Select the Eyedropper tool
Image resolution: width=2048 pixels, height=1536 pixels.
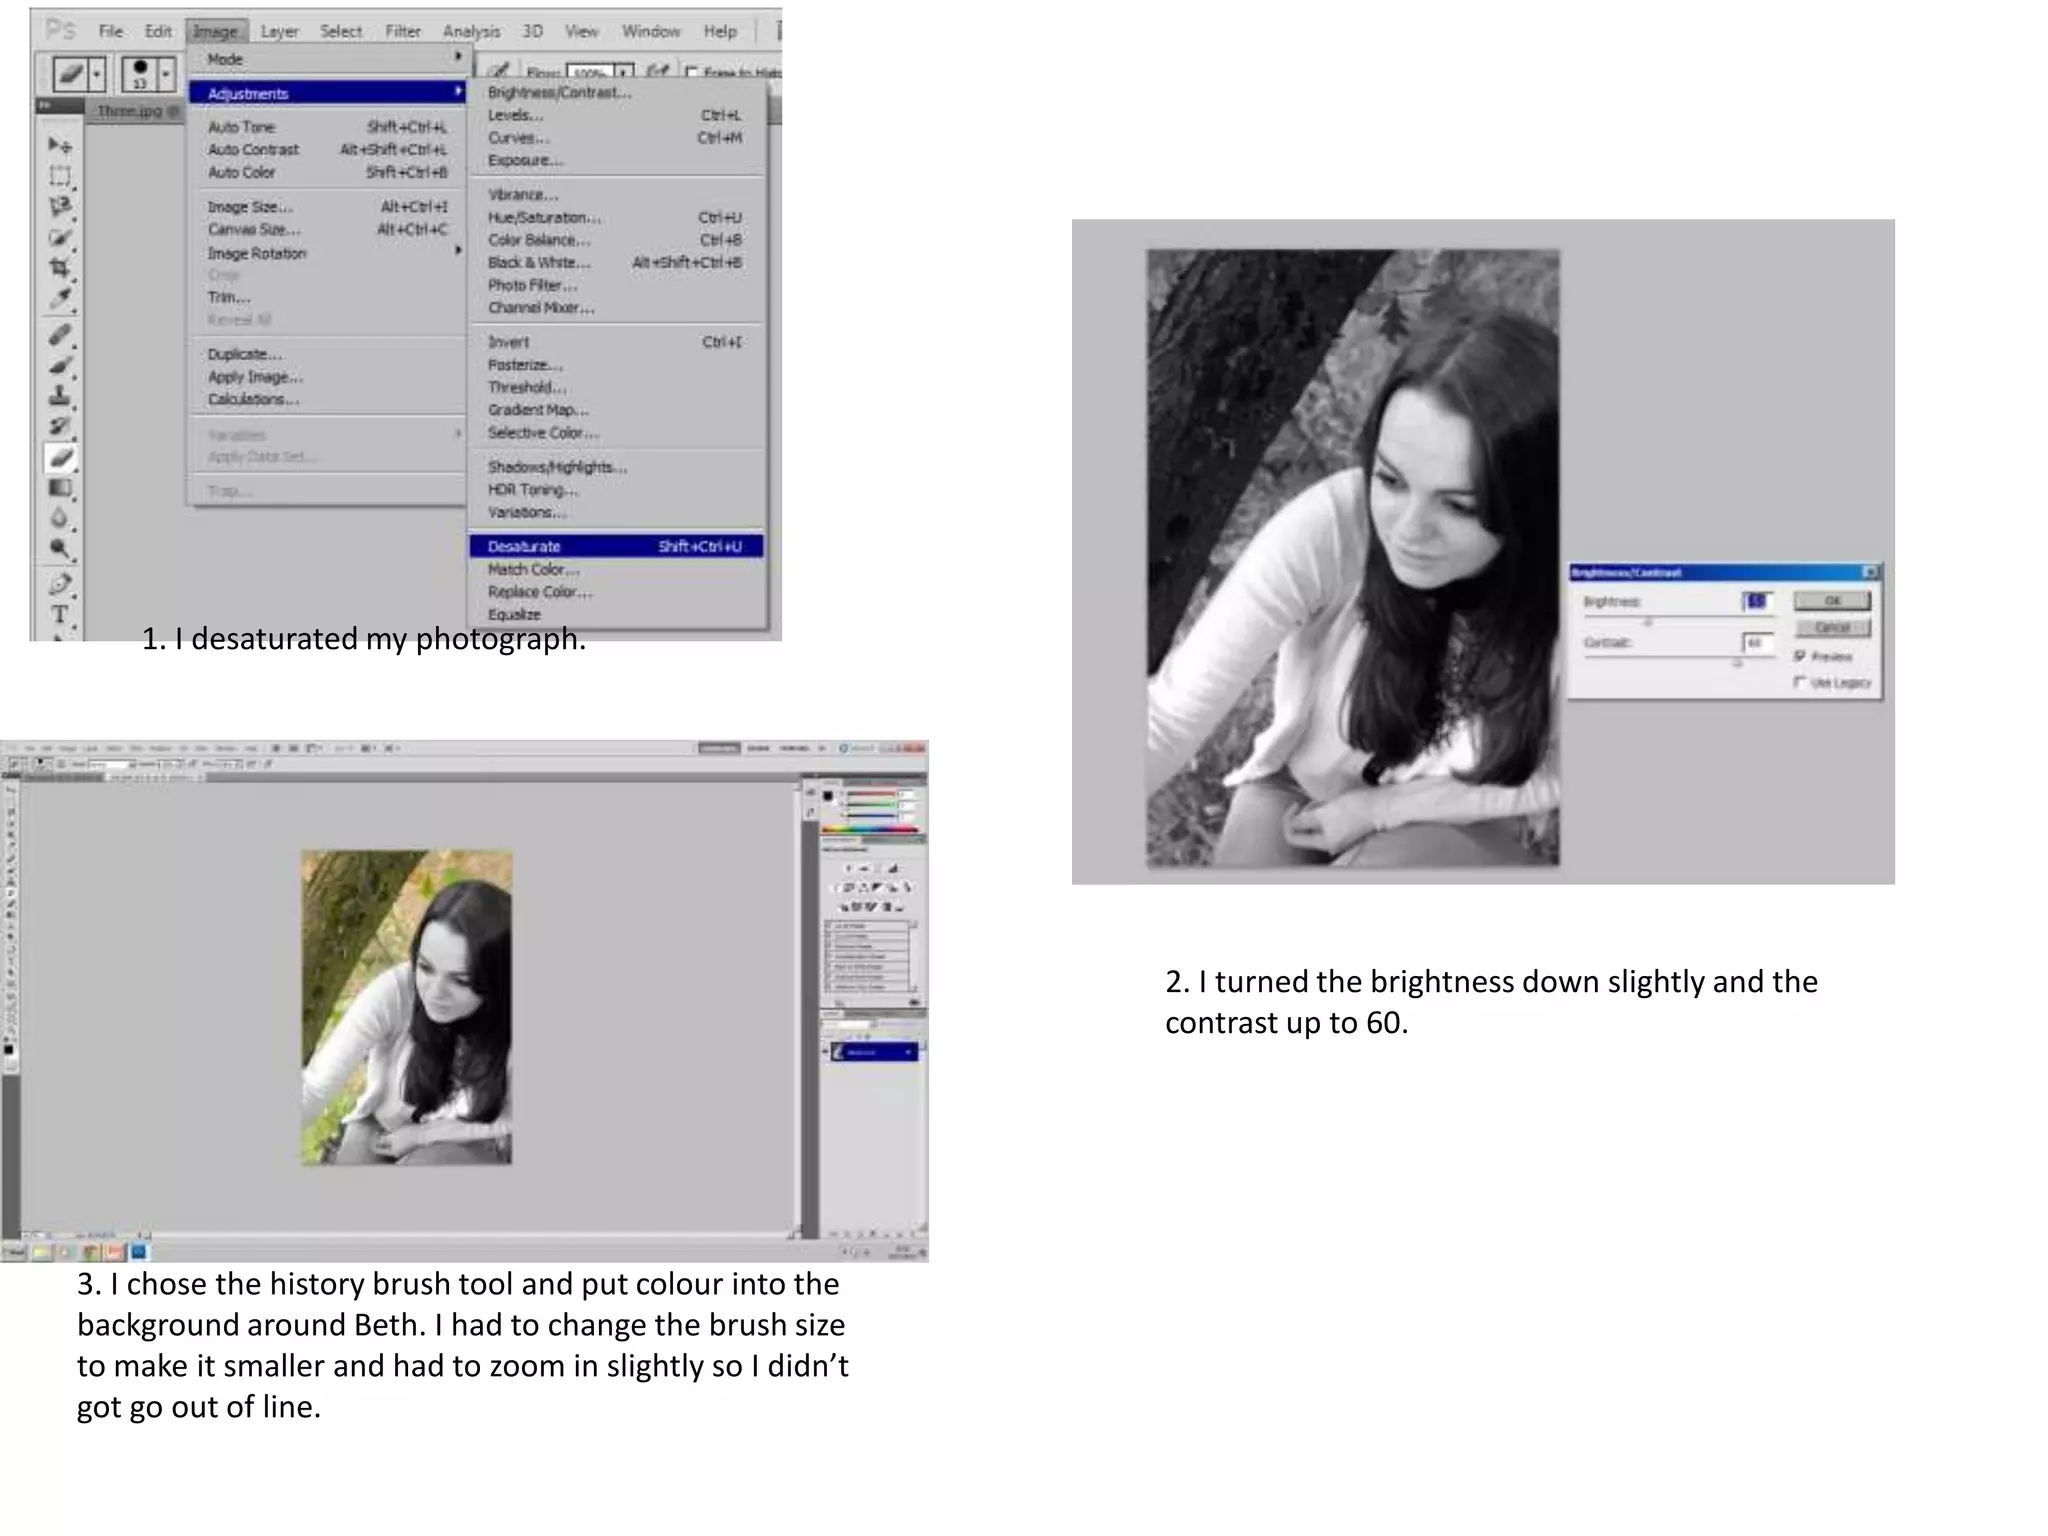[x=60, y=298]
